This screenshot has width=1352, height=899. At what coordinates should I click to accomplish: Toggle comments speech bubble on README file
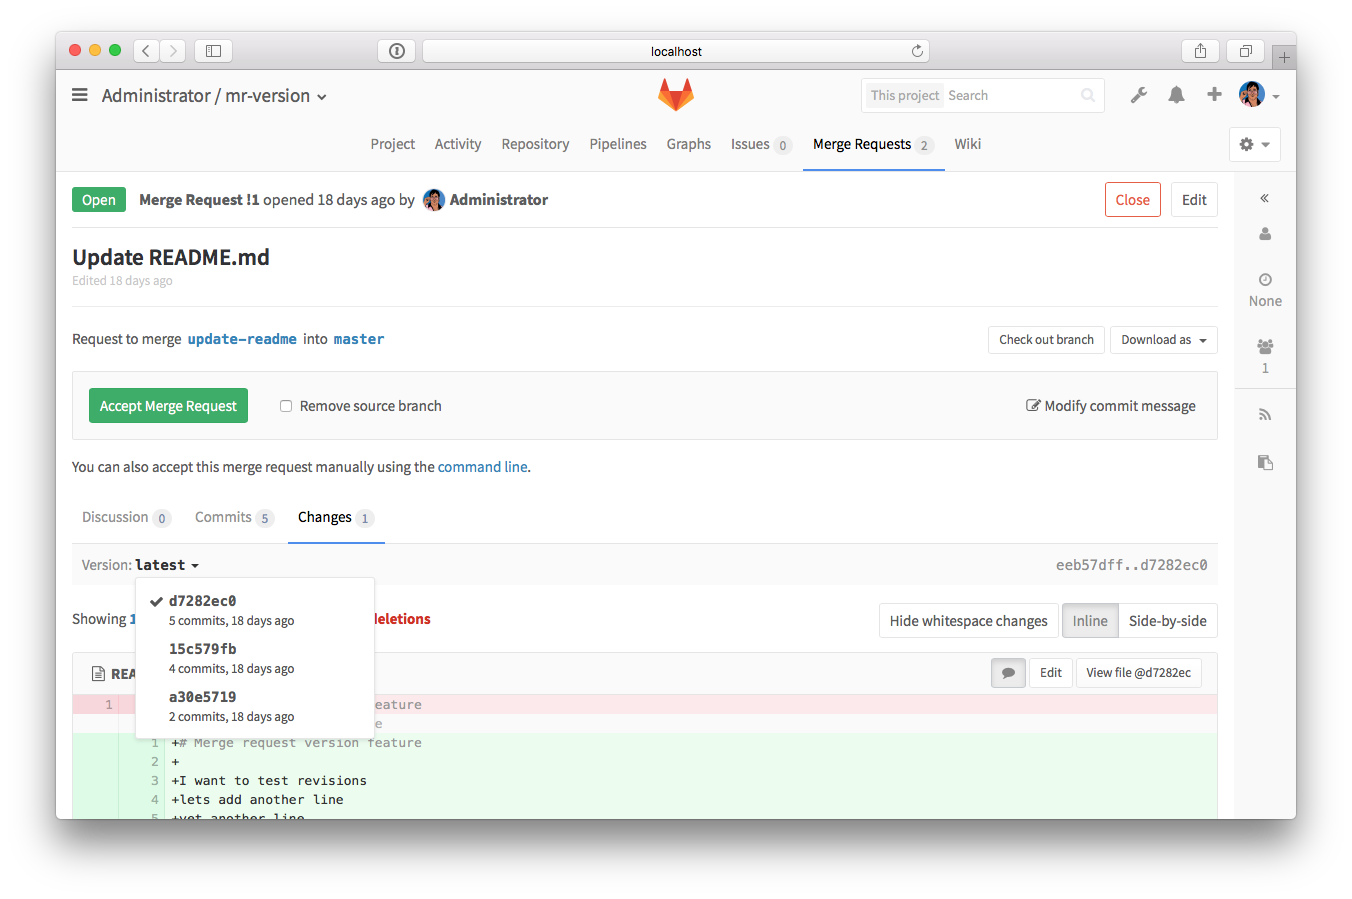pos(1008,673)
